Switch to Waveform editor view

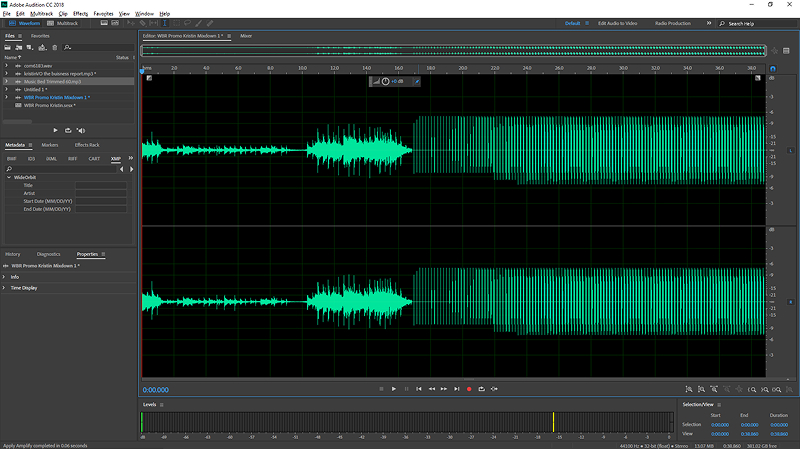coord(24,23)
